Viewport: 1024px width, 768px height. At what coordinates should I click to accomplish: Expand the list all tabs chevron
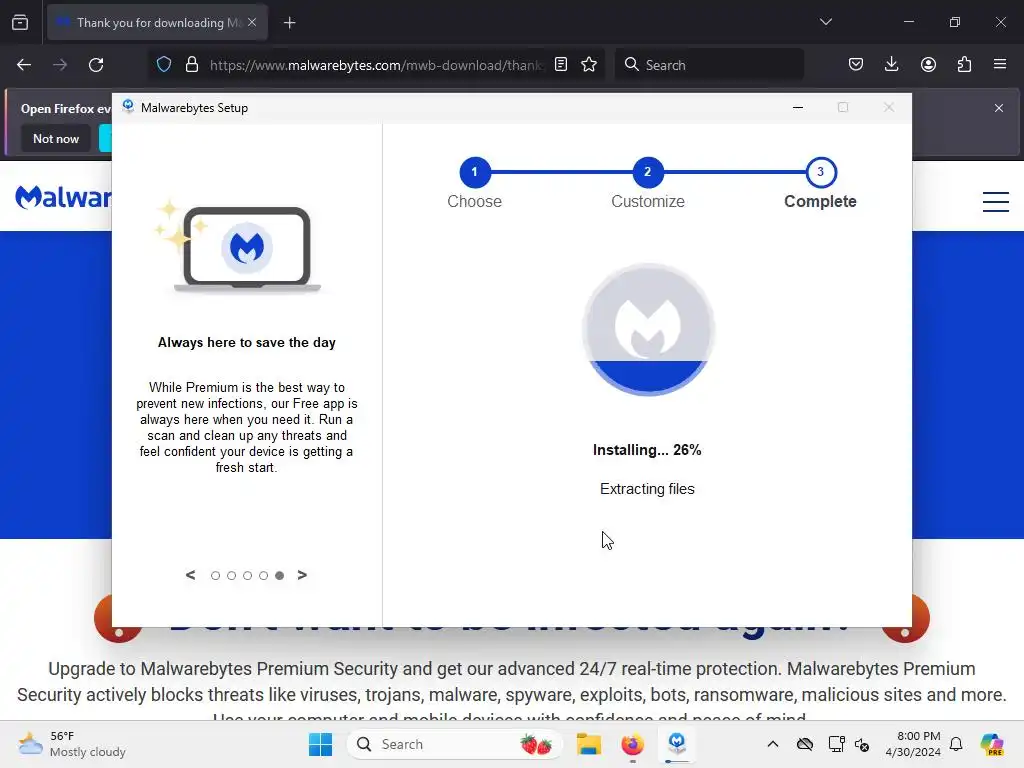825,22
